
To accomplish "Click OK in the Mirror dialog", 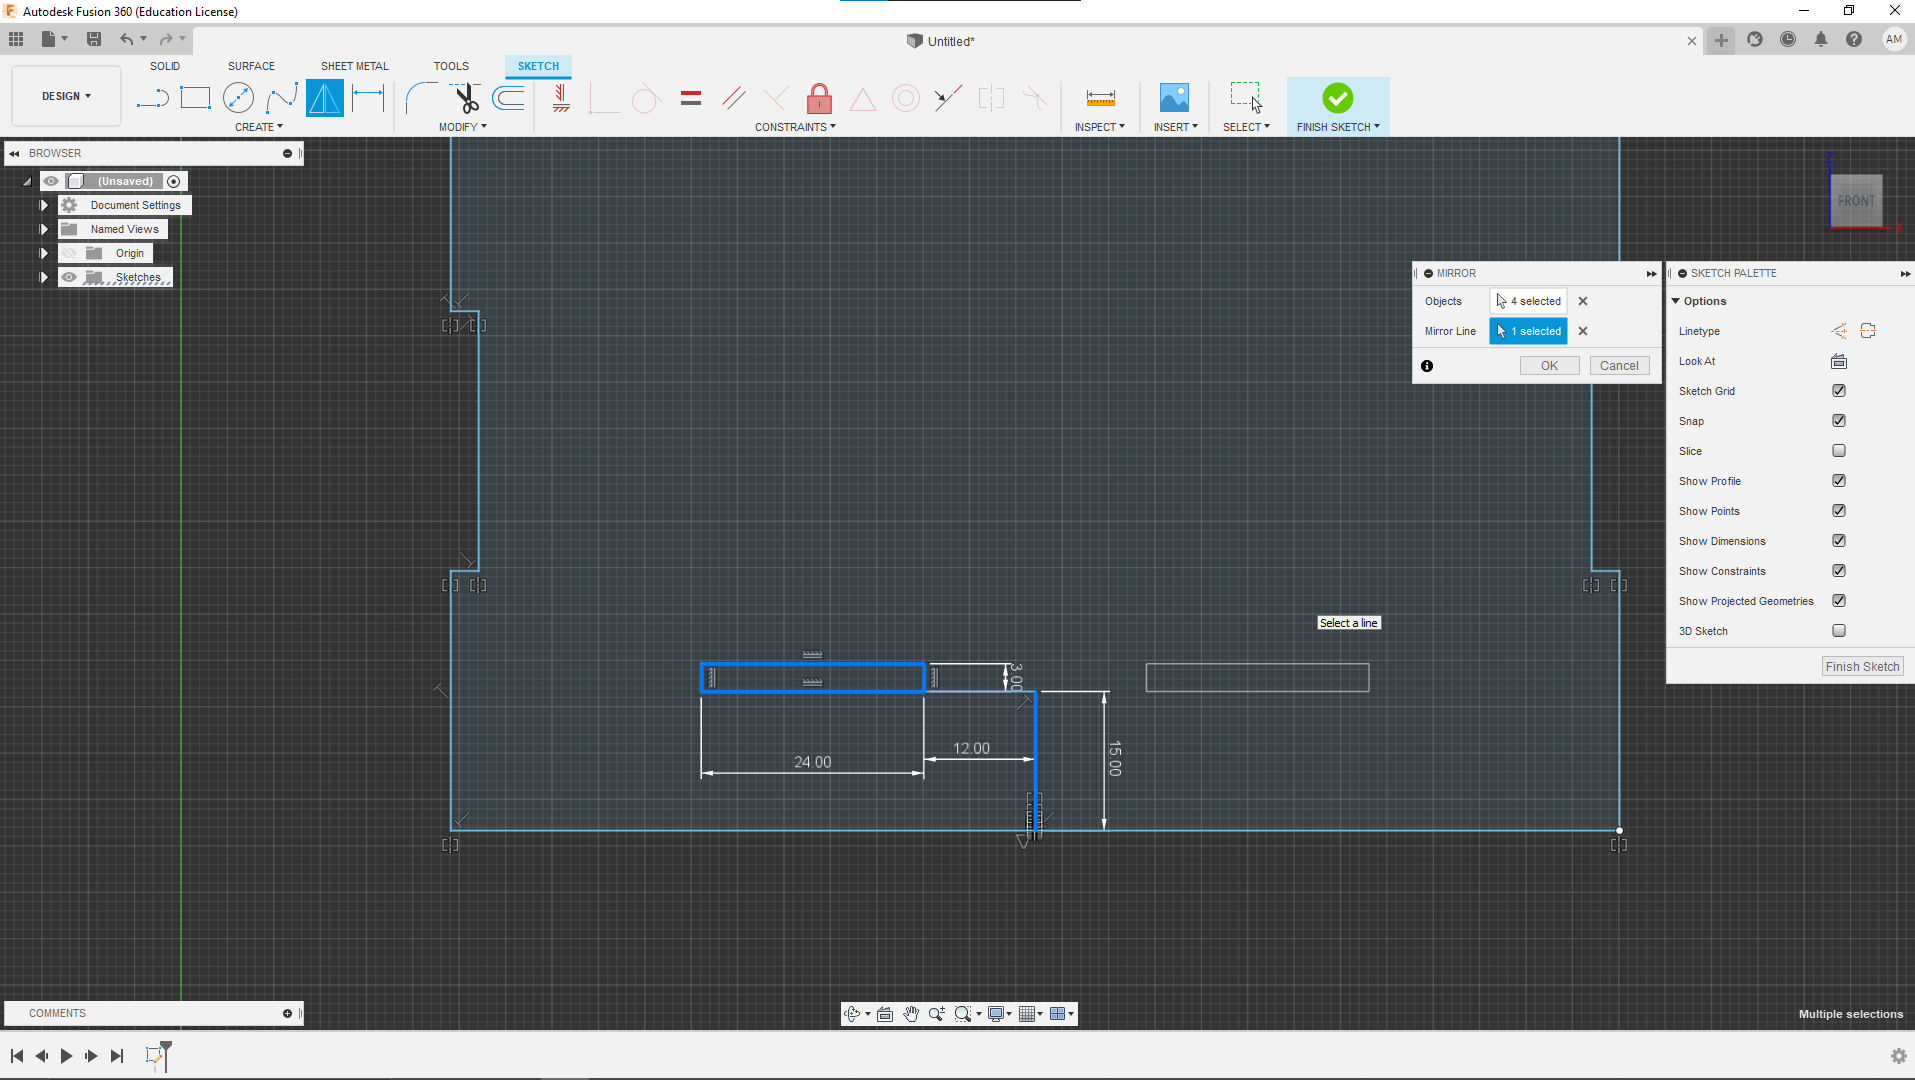I will (1549, 366).
